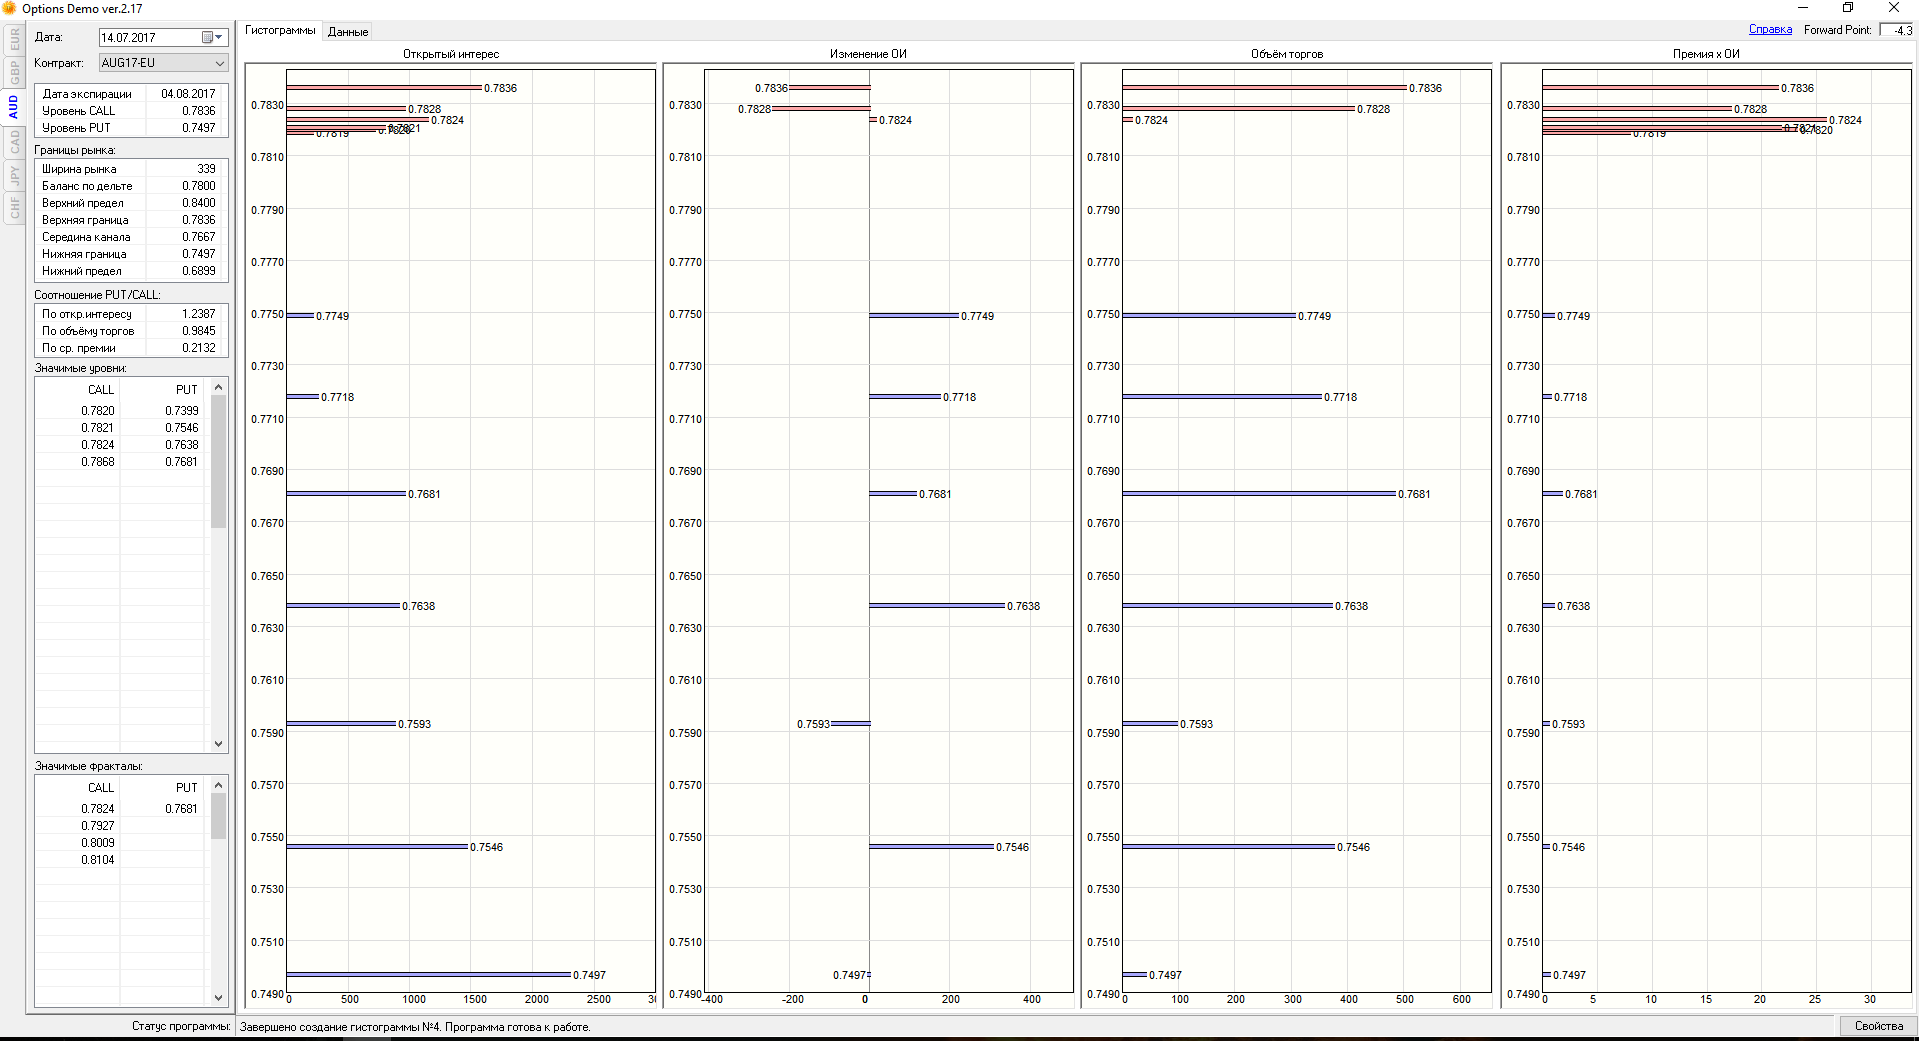Click the Options Demo sun app icon
The width and height of the screenshot is (1919, 1041).
point(10,8)
